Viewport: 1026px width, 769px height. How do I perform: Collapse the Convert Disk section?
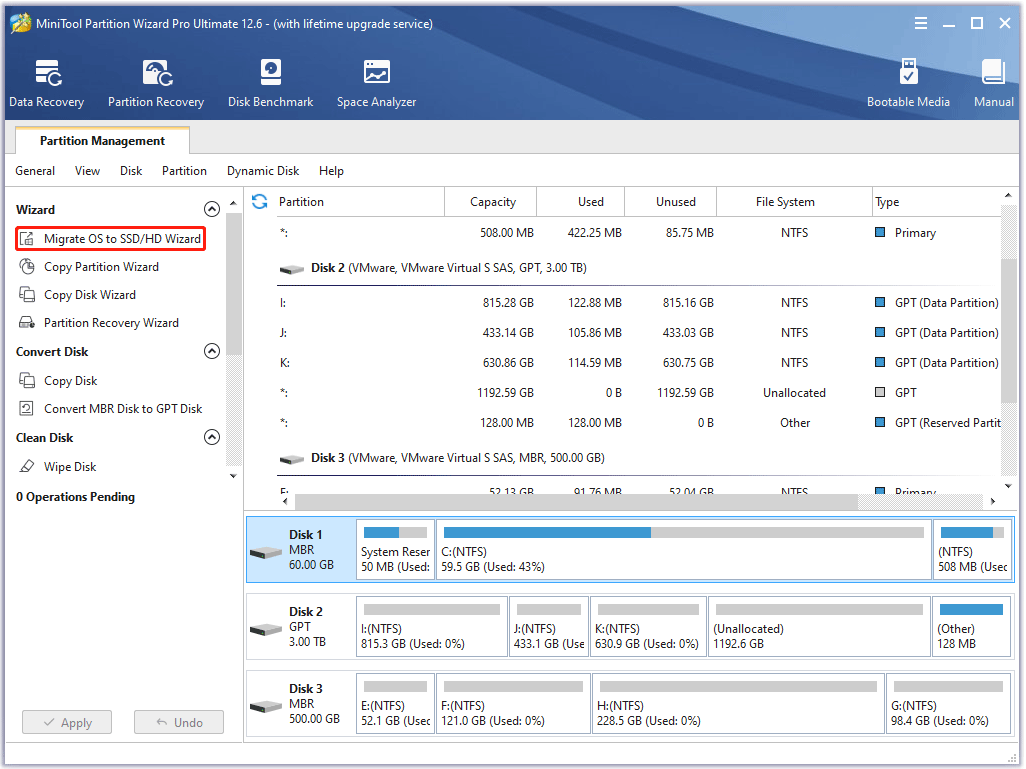point(211,351)
